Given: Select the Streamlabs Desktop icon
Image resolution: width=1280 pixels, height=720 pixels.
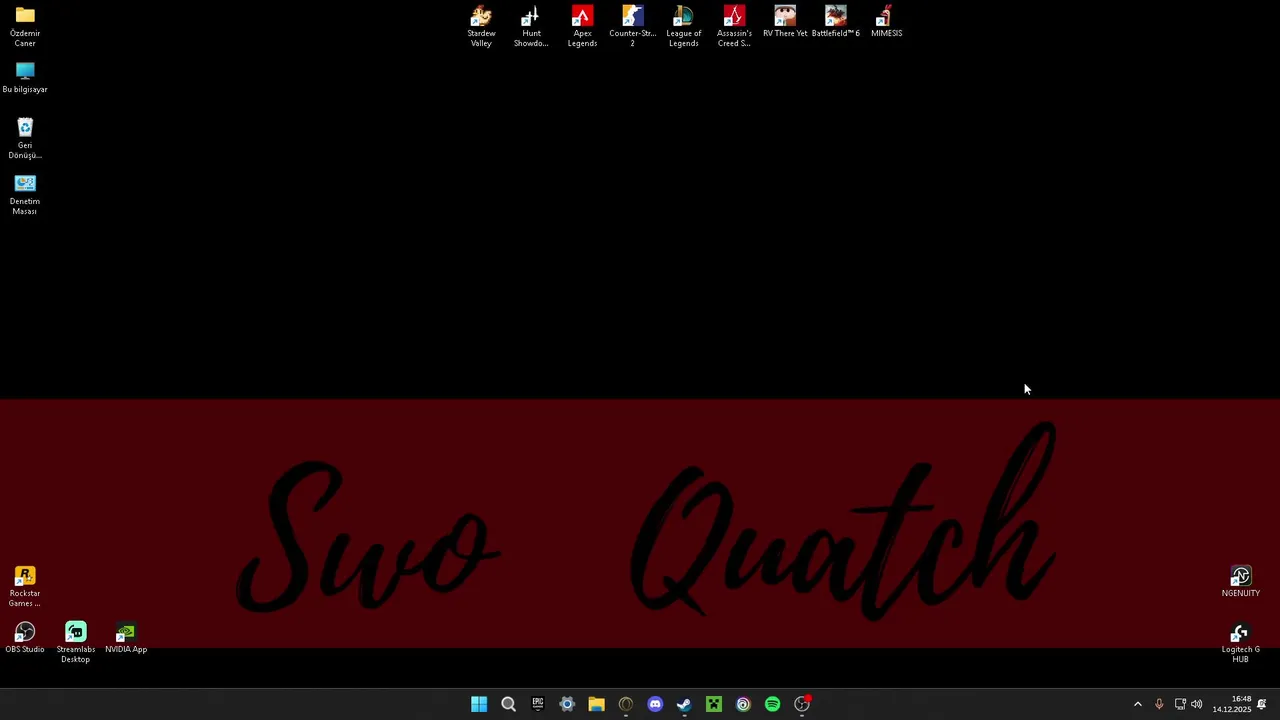Looking at the screenshot, I should (x=76, y=642).
